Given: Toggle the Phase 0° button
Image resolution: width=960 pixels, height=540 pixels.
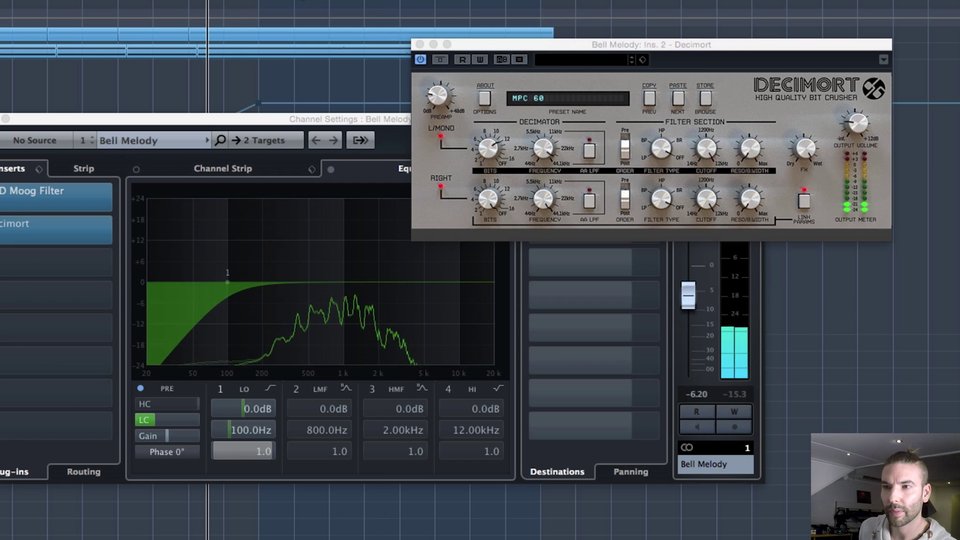Looking at the screenshot, I should point(167,452).
